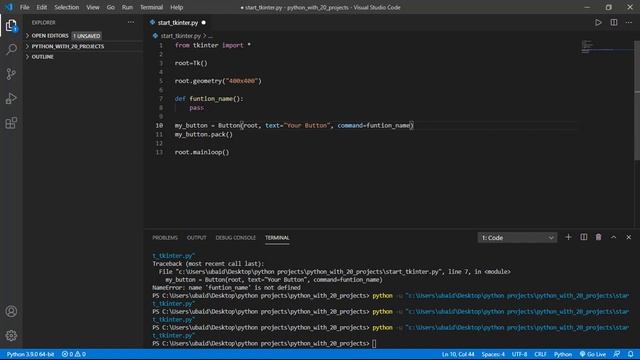This screenshot has height=360, width=640.
Task: Click the 'root.mainloop()' code line
Action: click(x=202, y=152)
